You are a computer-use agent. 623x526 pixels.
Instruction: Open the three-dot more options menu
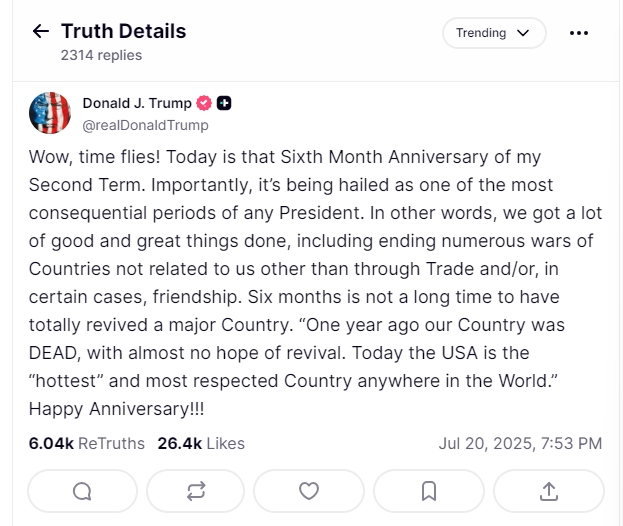point(579,33)
